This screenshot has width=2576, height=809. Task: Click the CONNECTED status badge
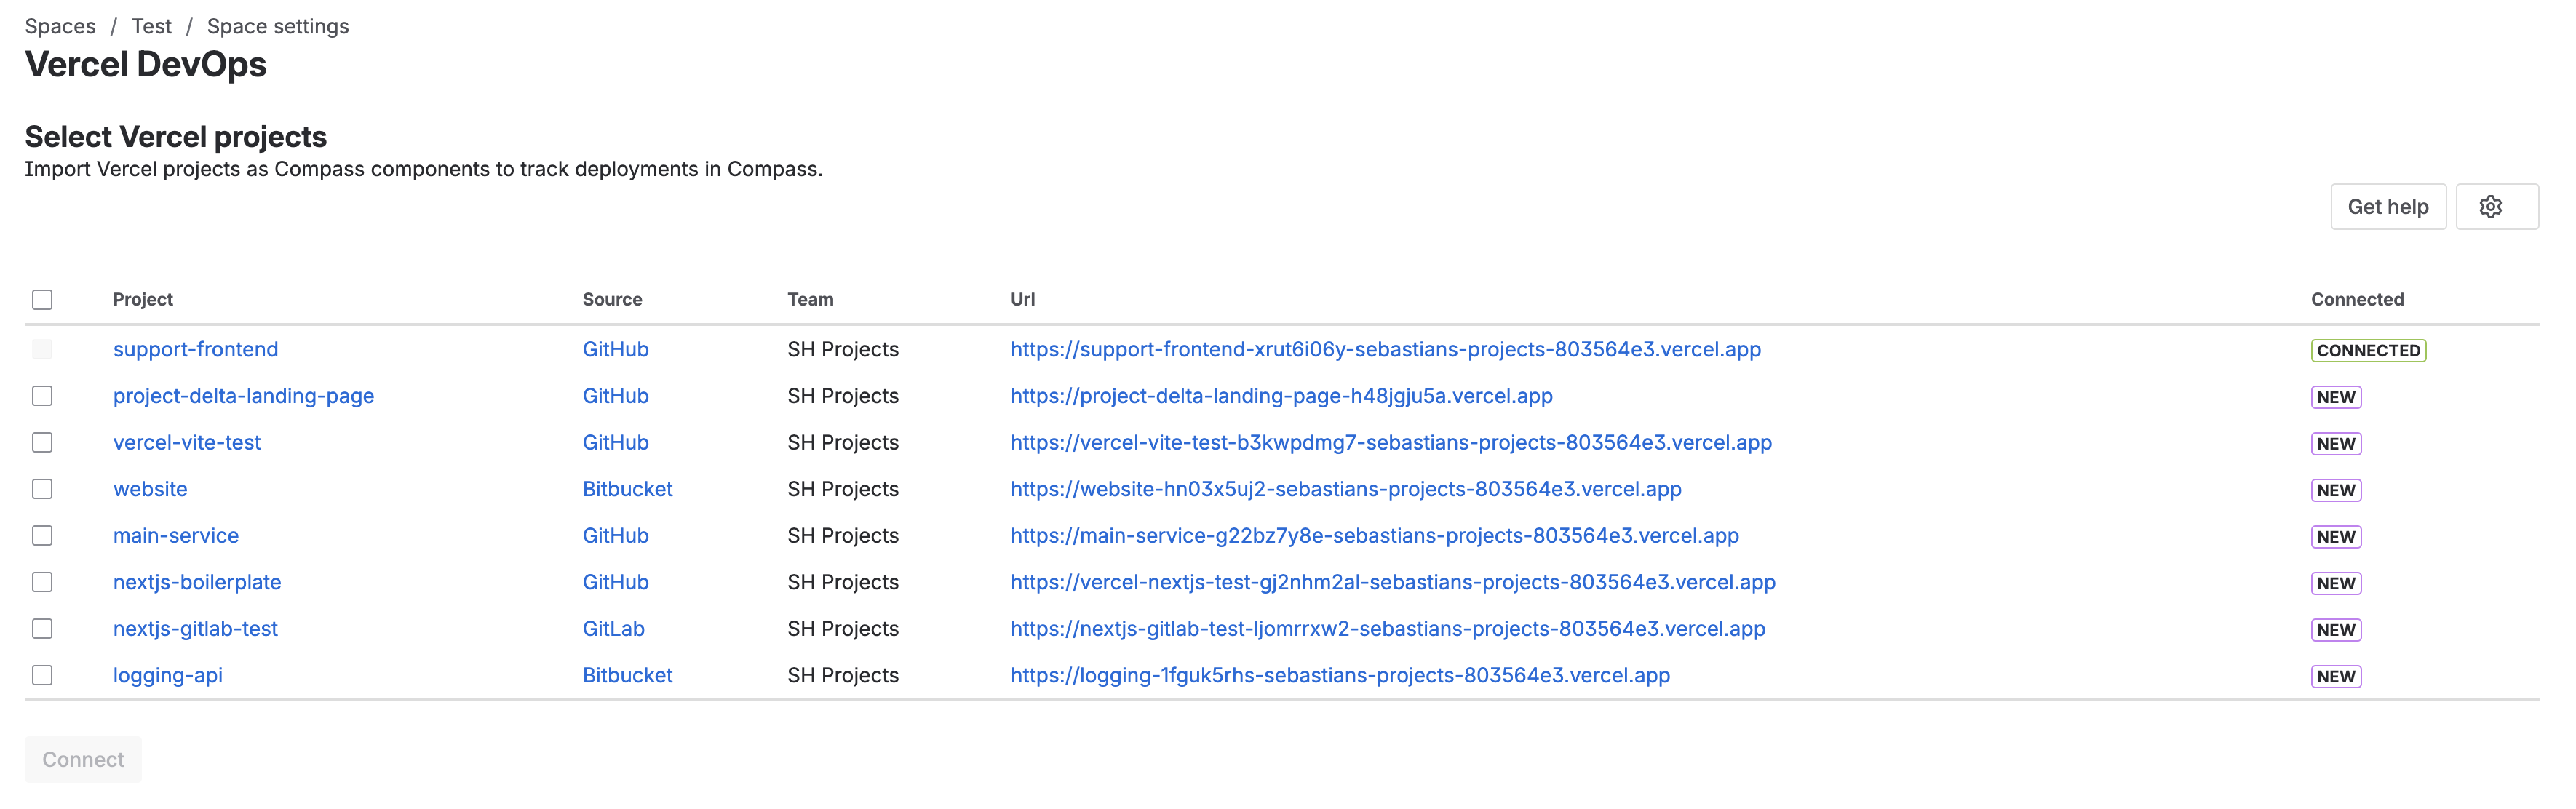pos(2367,351)
